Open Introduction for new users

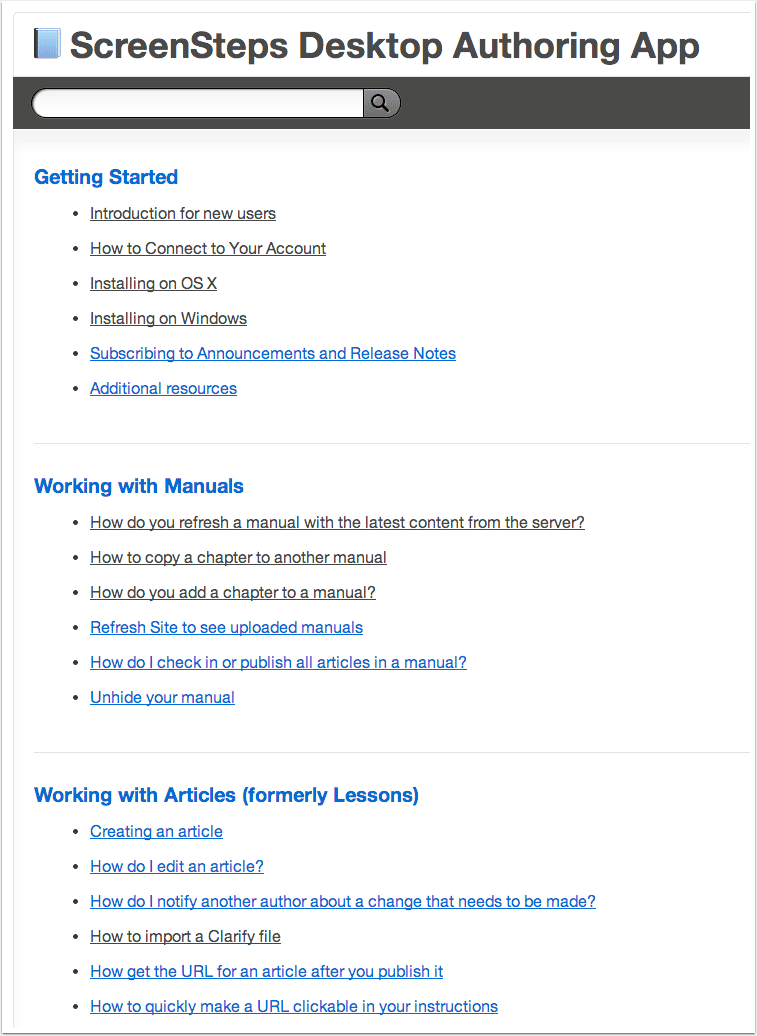tap(183, 213)
